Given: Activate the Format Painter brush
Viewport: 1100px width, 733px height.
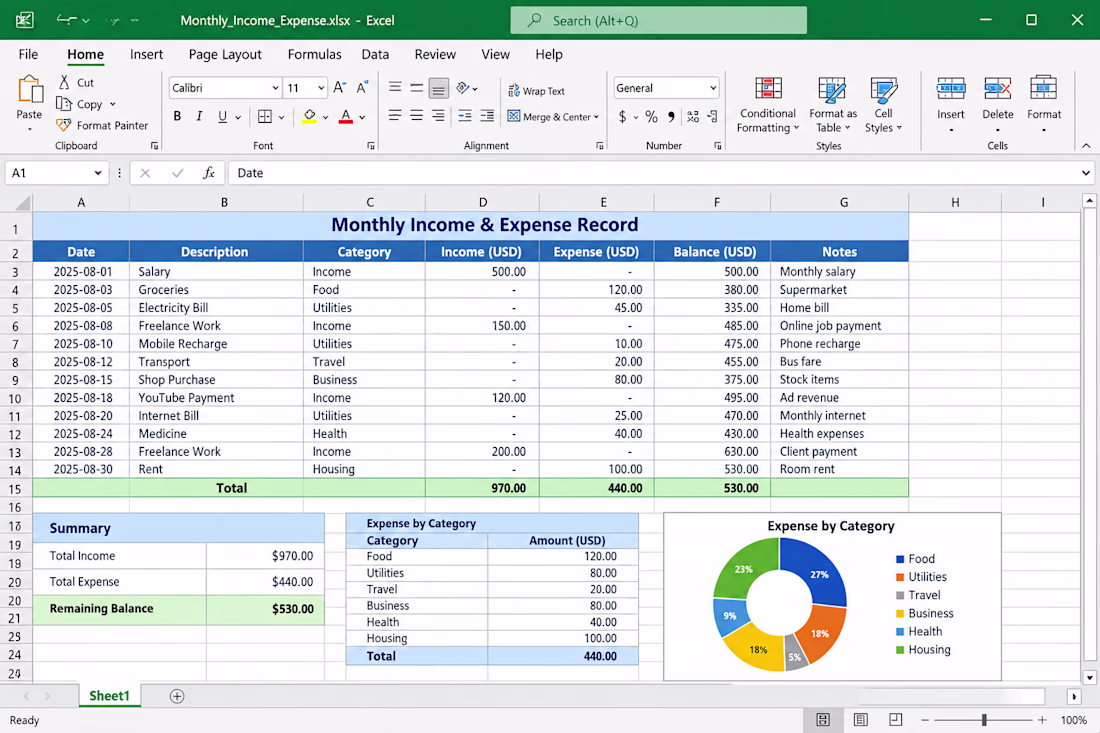Looking at the screenshot, I should click(x=64, y=125).
